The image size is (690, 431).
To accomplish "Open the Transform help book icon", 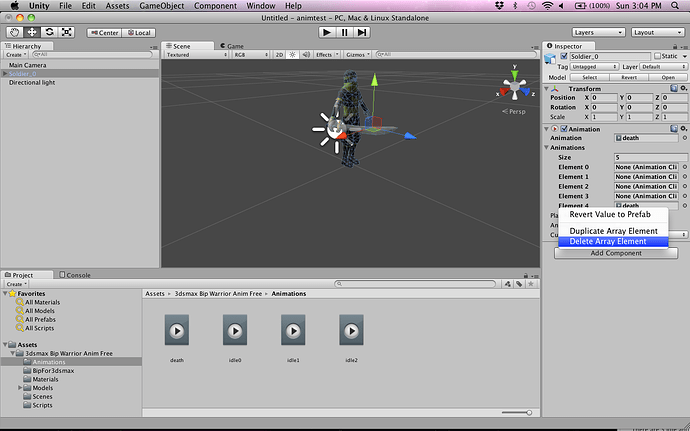I will (674, 88).
